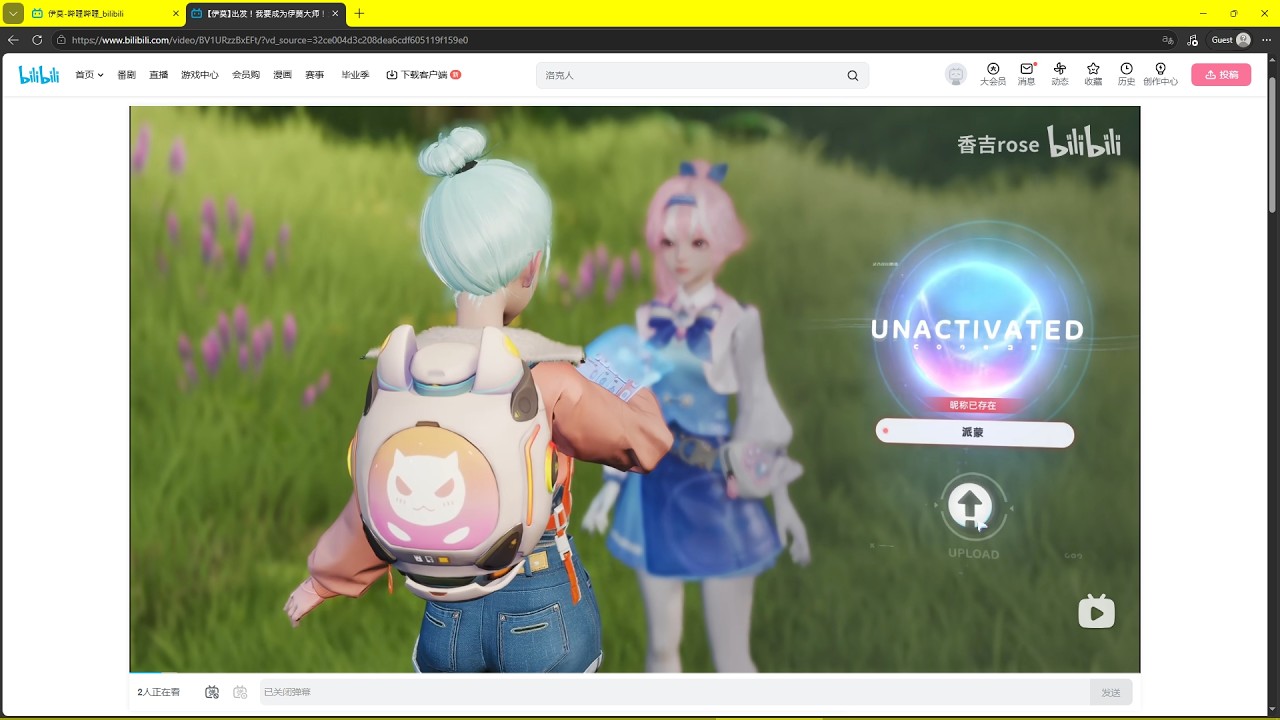Viewport: 1280px width, 720px height.
Task: Open 历史 history clock icon
Action: click(1126, 74)
